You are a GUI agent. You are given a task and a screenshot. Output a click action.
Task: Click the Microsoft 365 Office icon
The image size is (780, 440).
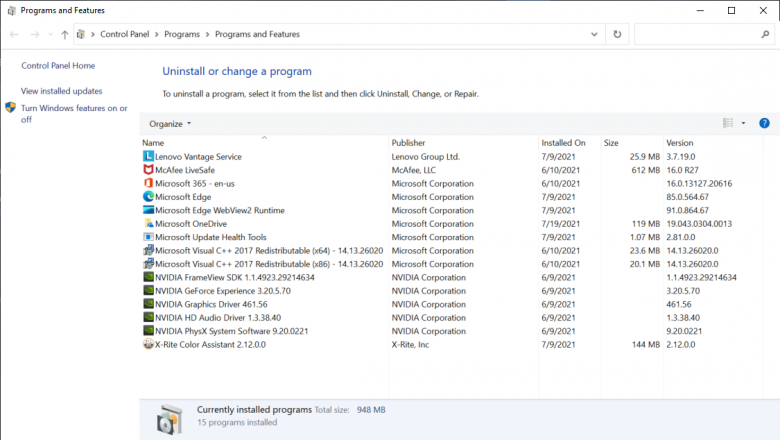click(x=148, y=184)
